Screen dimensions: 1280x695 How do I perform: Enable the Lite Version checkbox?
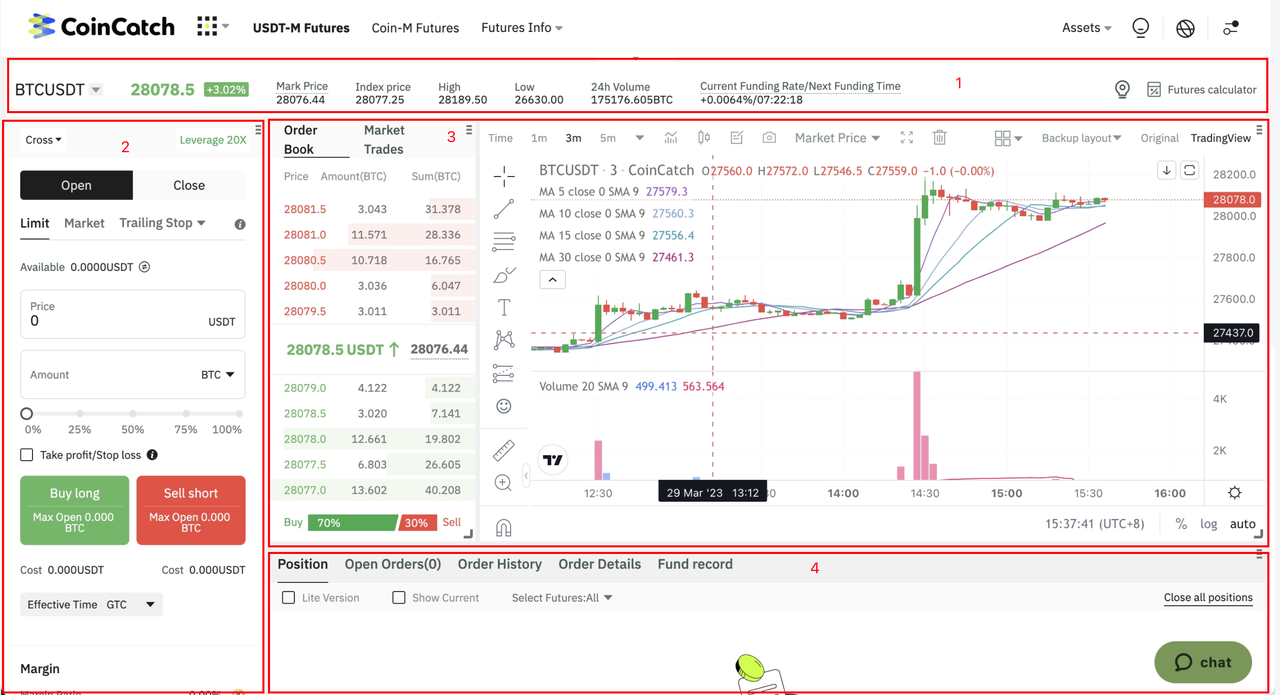pos(289,598)
